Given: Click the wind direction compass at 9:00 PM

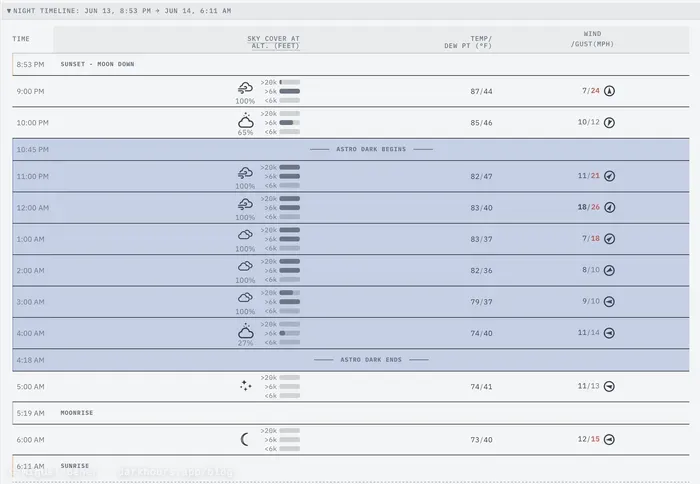Looking at the screenshot, I should point(609,91).
